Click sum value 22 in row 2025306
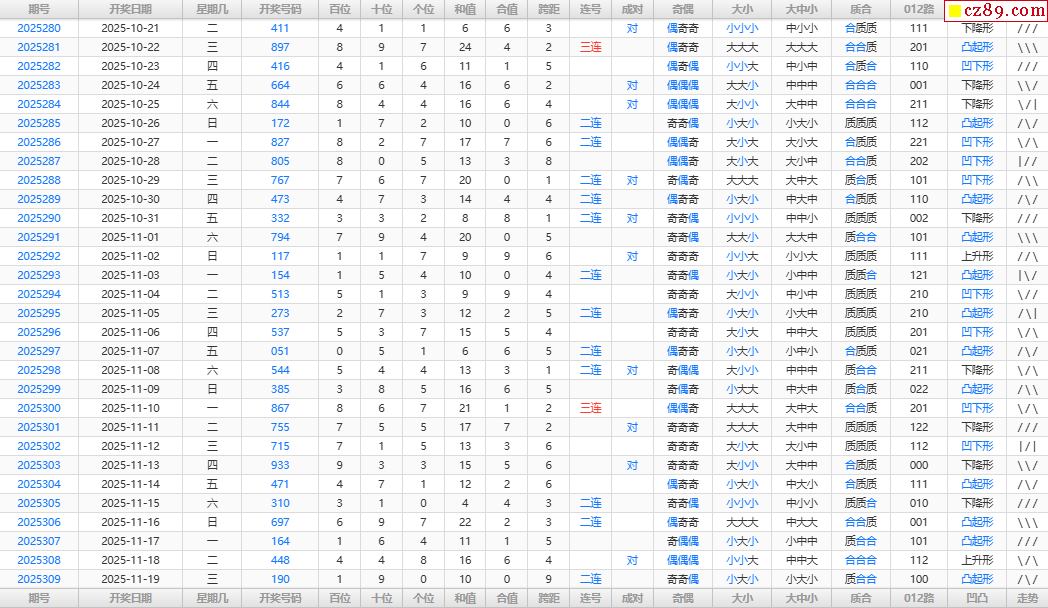Image resolution: width=1048 pixels, height=608 pixels. point(465,522)
